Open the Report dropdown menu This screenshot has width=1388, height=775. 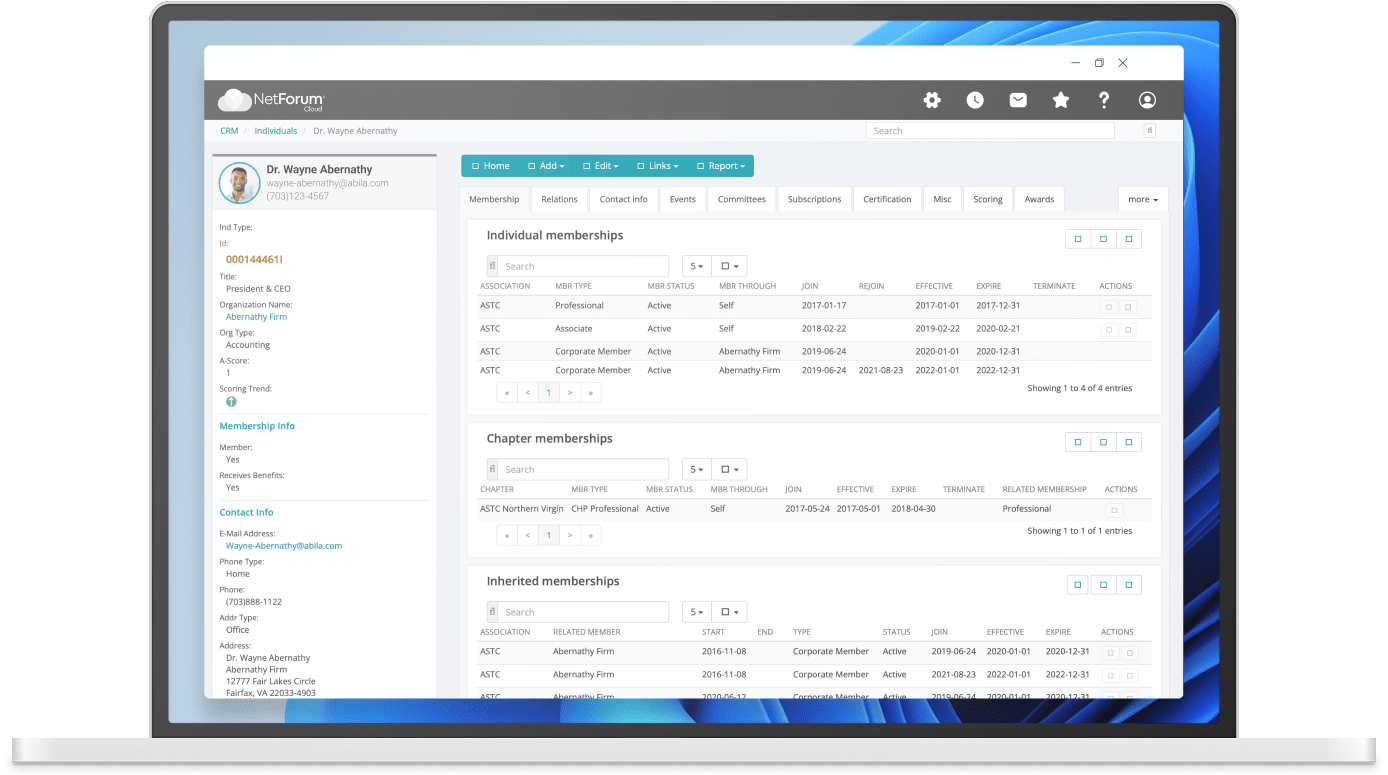click(x=721, y=166)
